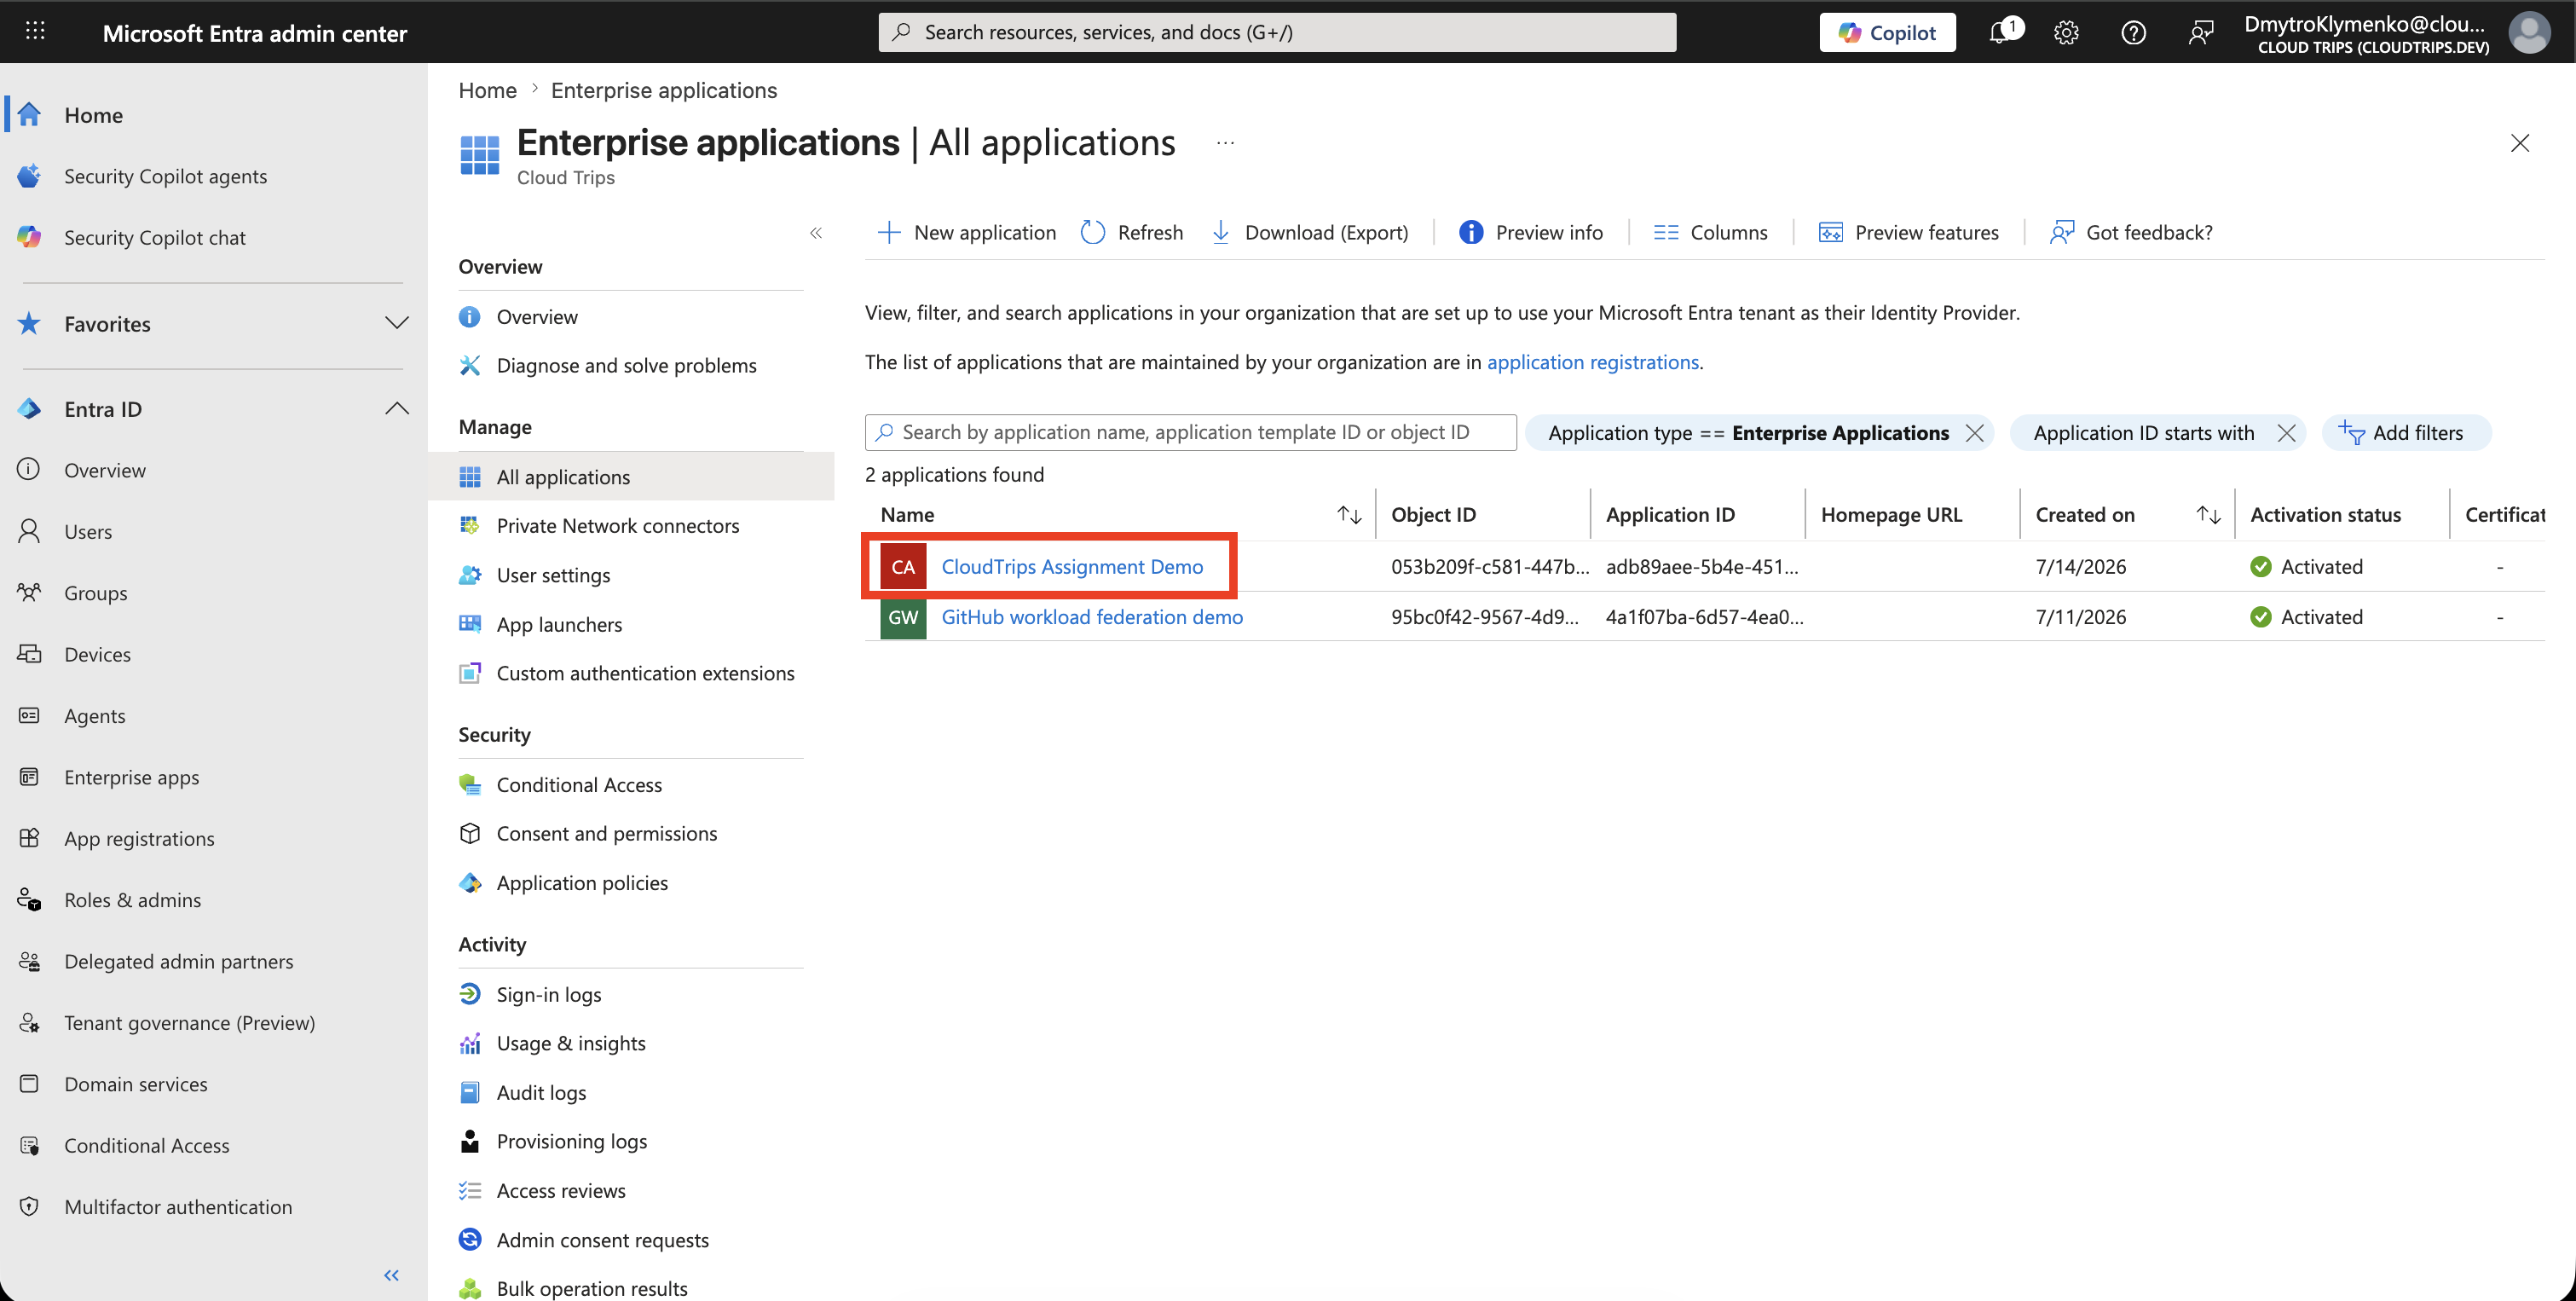Sort by the Name column arrows

(x=1349, y=514)
